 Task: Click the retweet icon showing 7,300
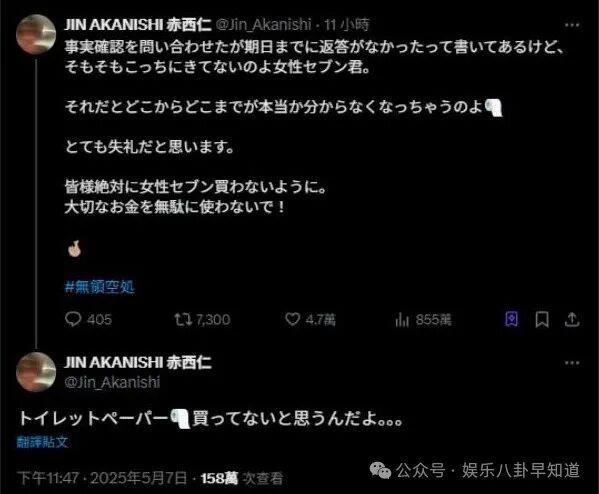pos(183,319)
